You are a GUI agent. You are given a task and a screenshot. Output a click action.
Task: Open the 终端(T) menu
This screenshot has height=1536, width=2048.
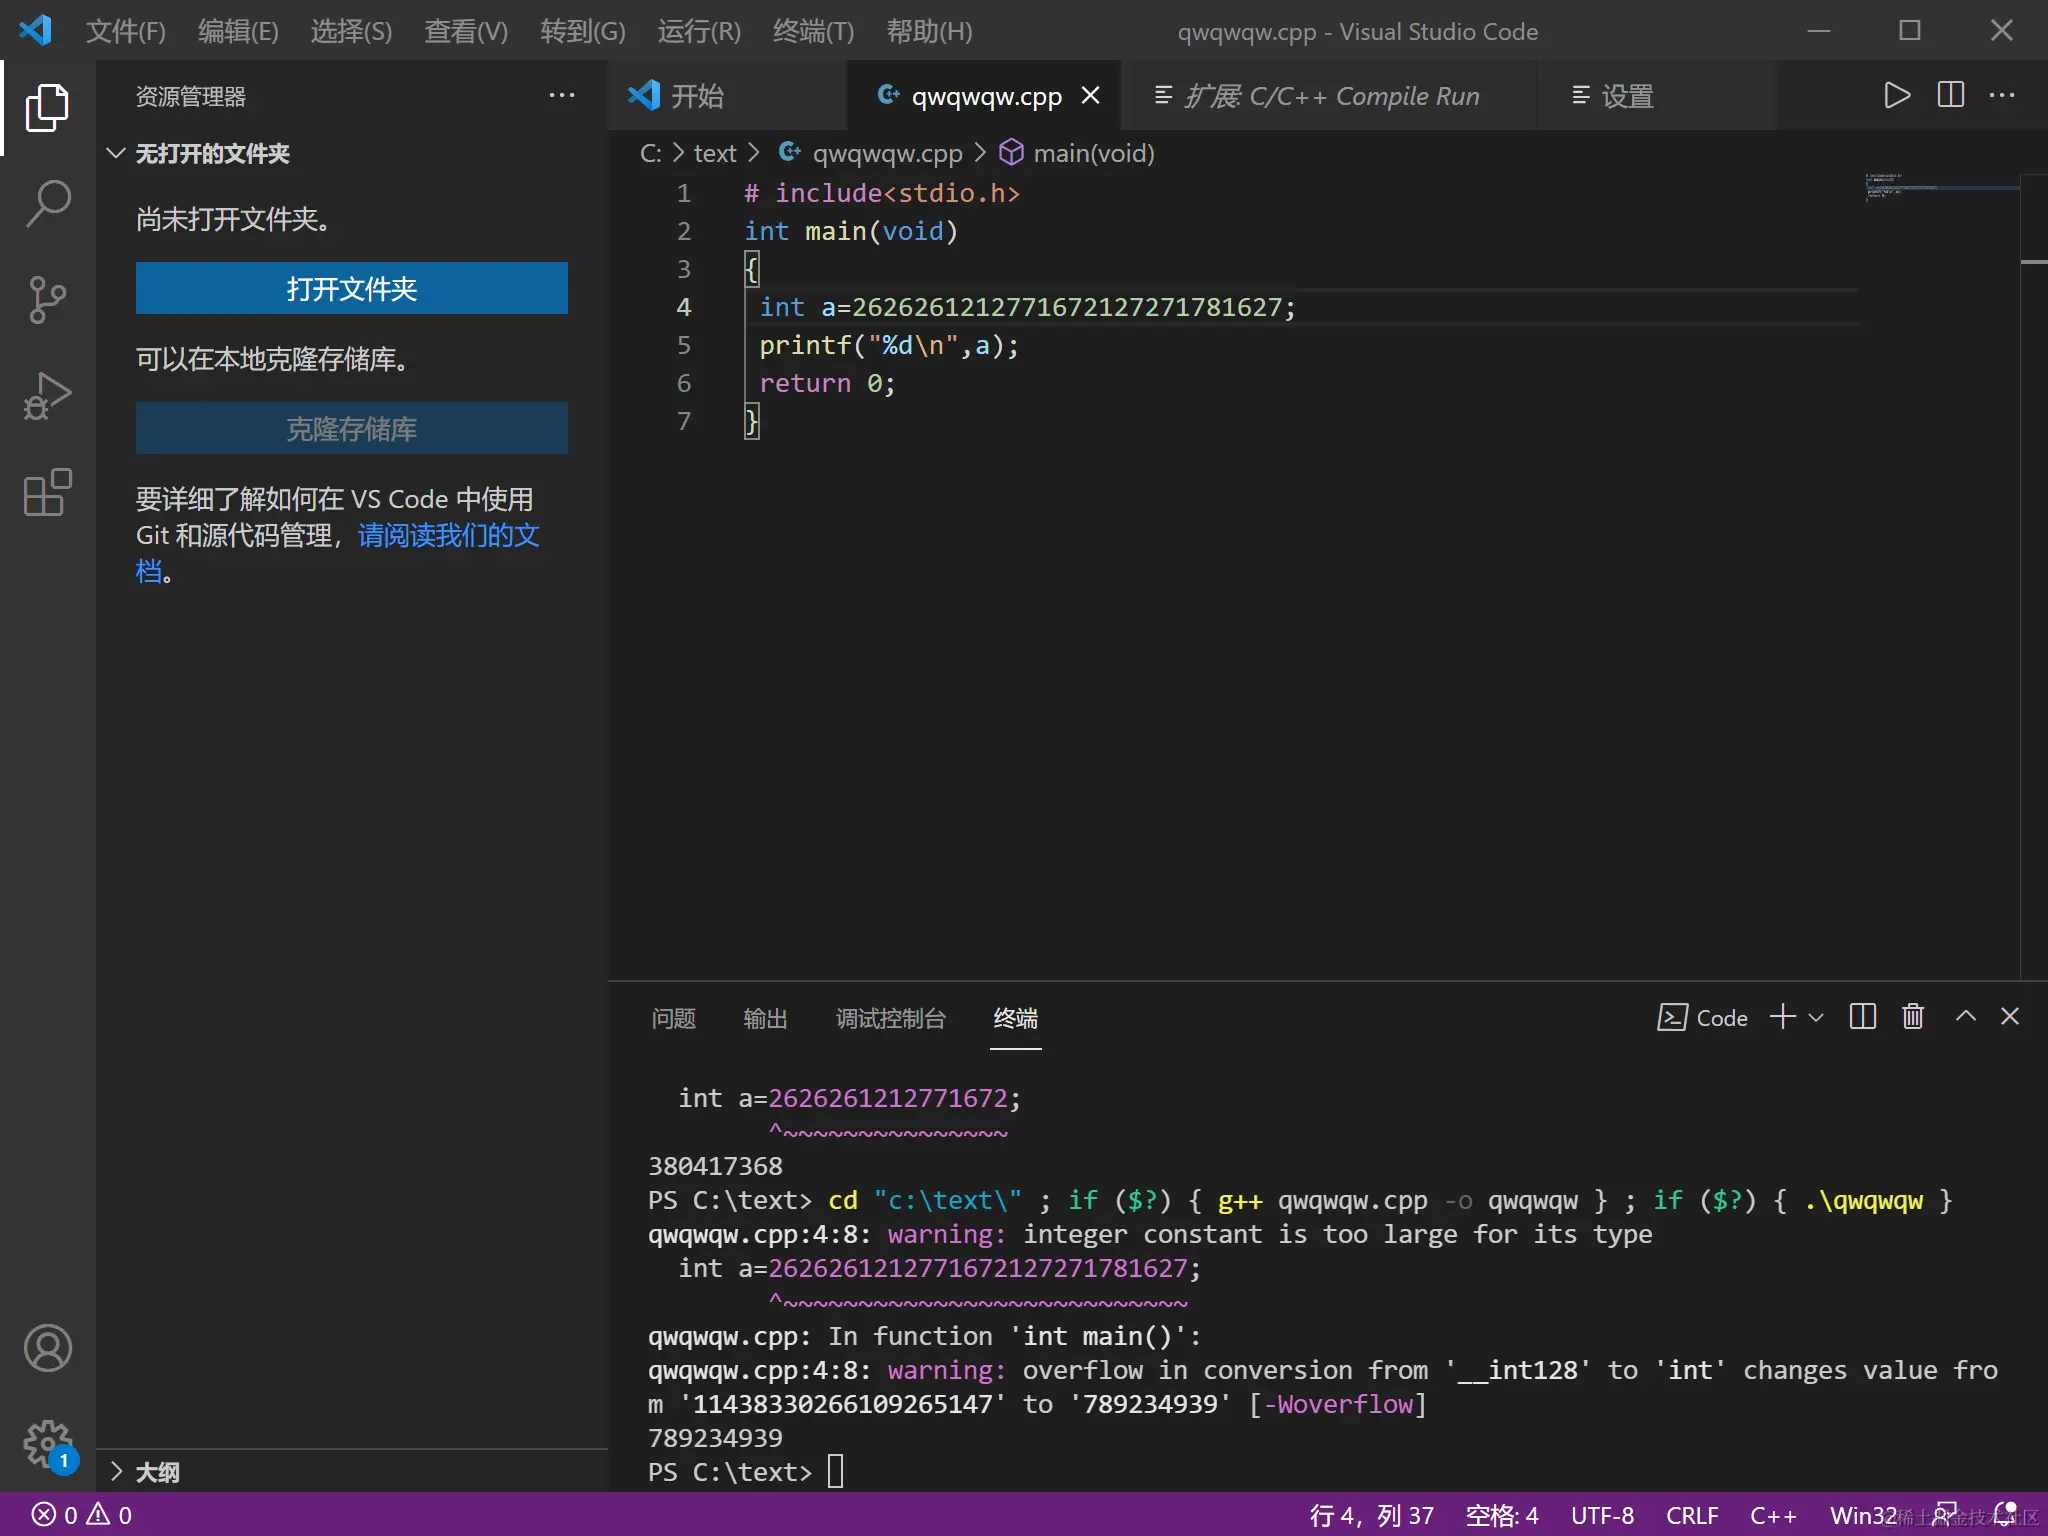point(813,31)
